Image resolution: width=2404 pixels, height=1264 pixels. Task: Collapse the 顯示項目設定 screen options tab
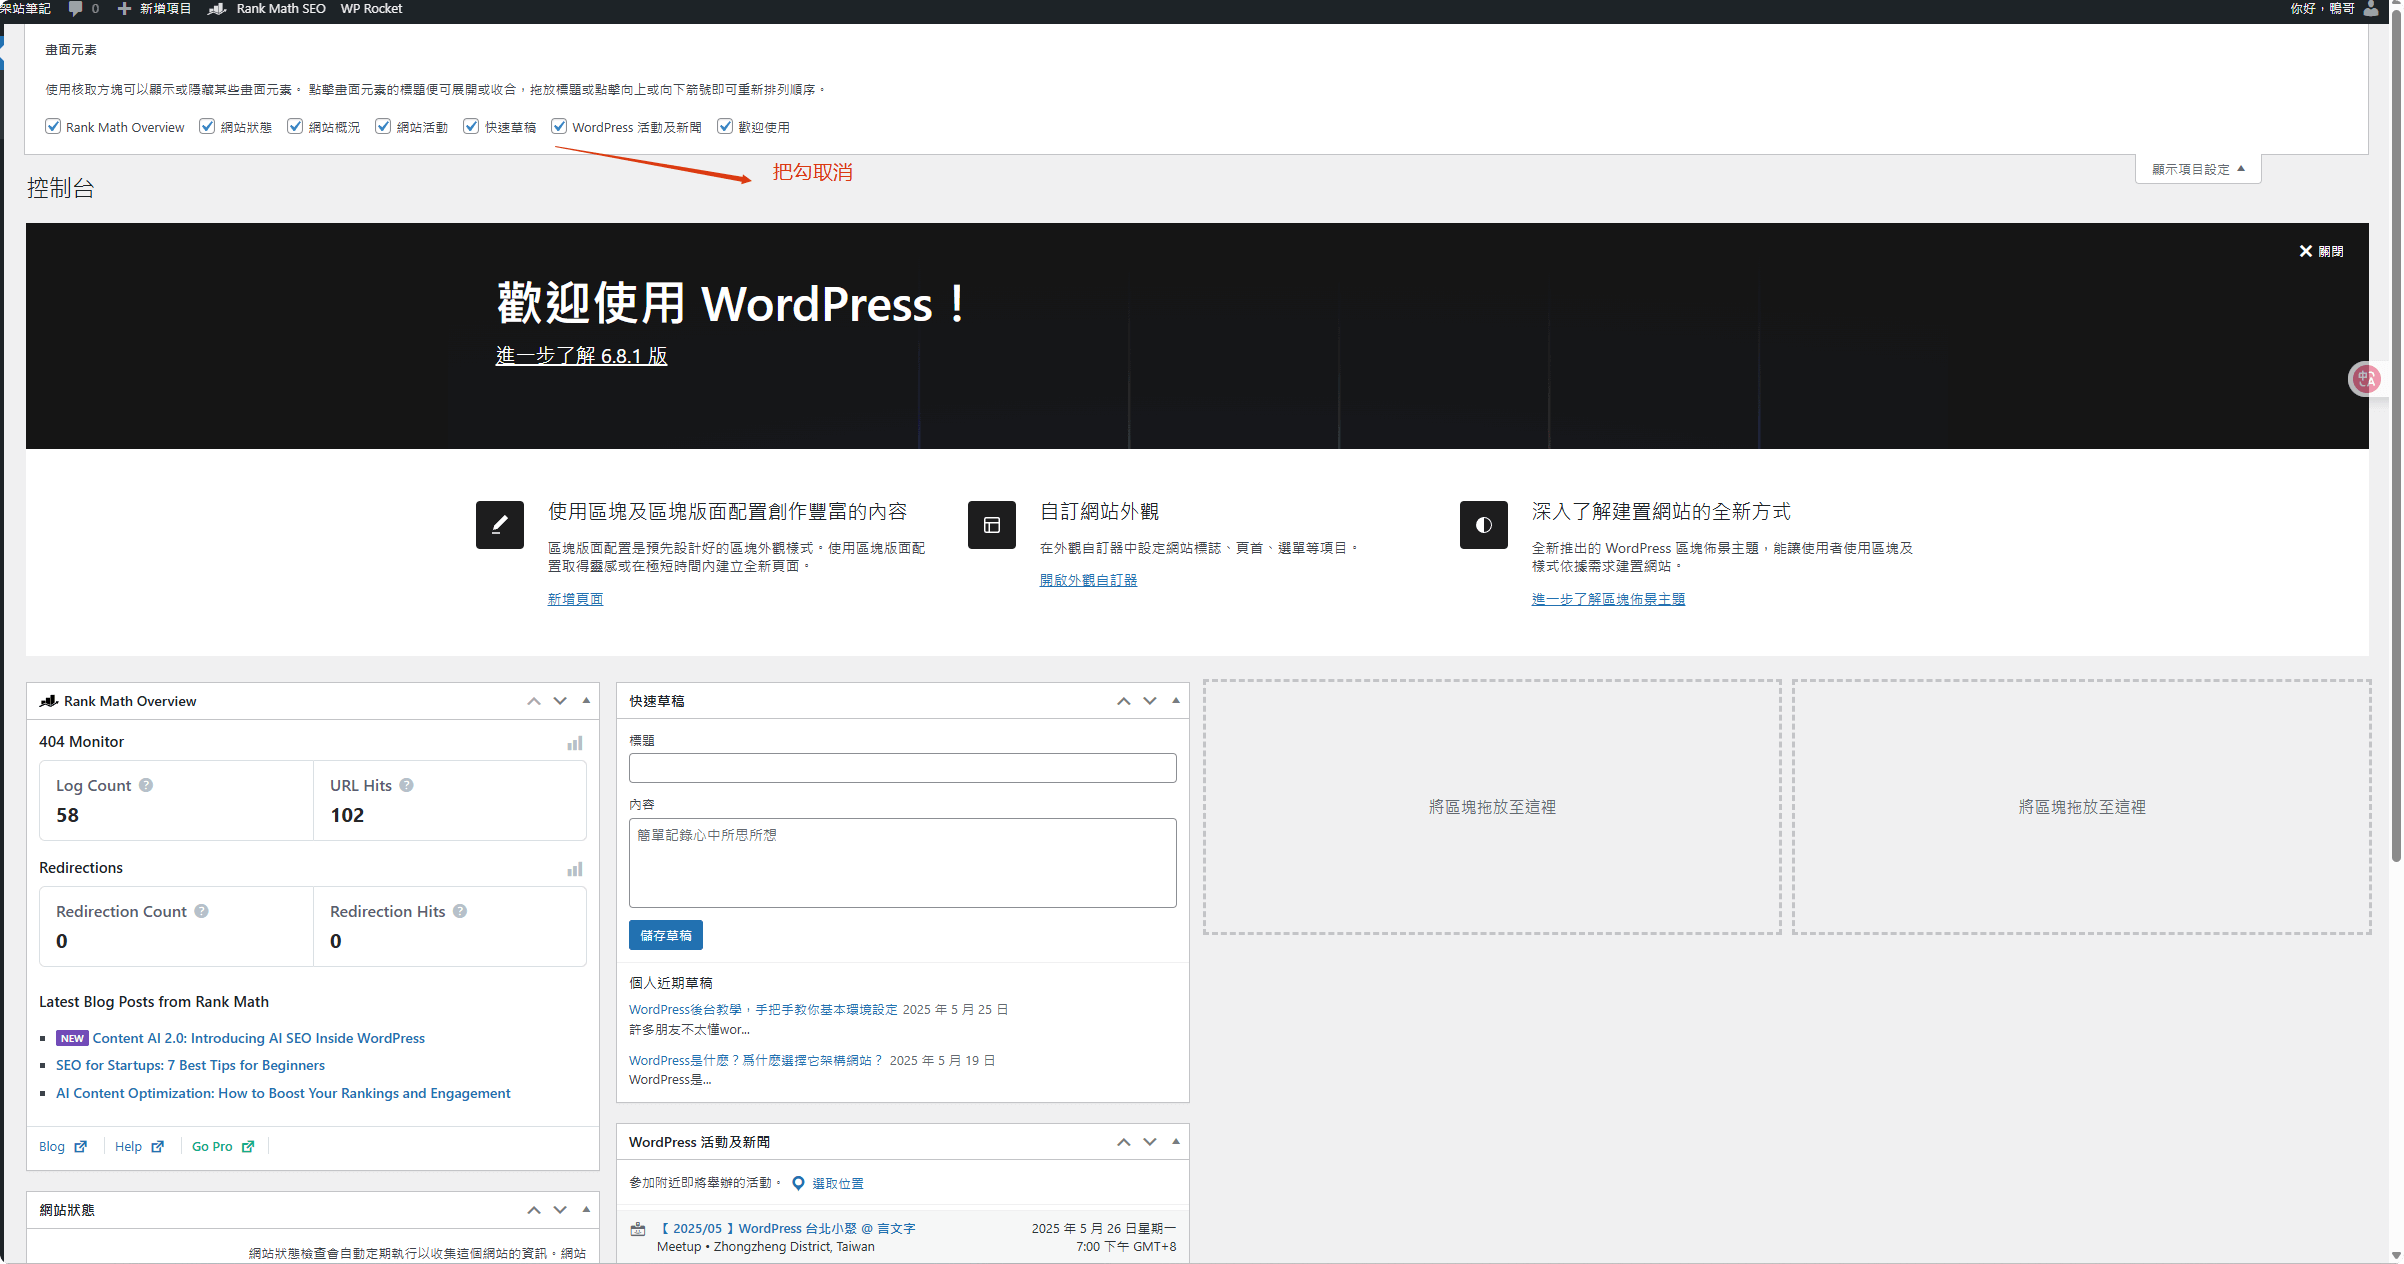pyautogui.click(x=2198, y=169)
